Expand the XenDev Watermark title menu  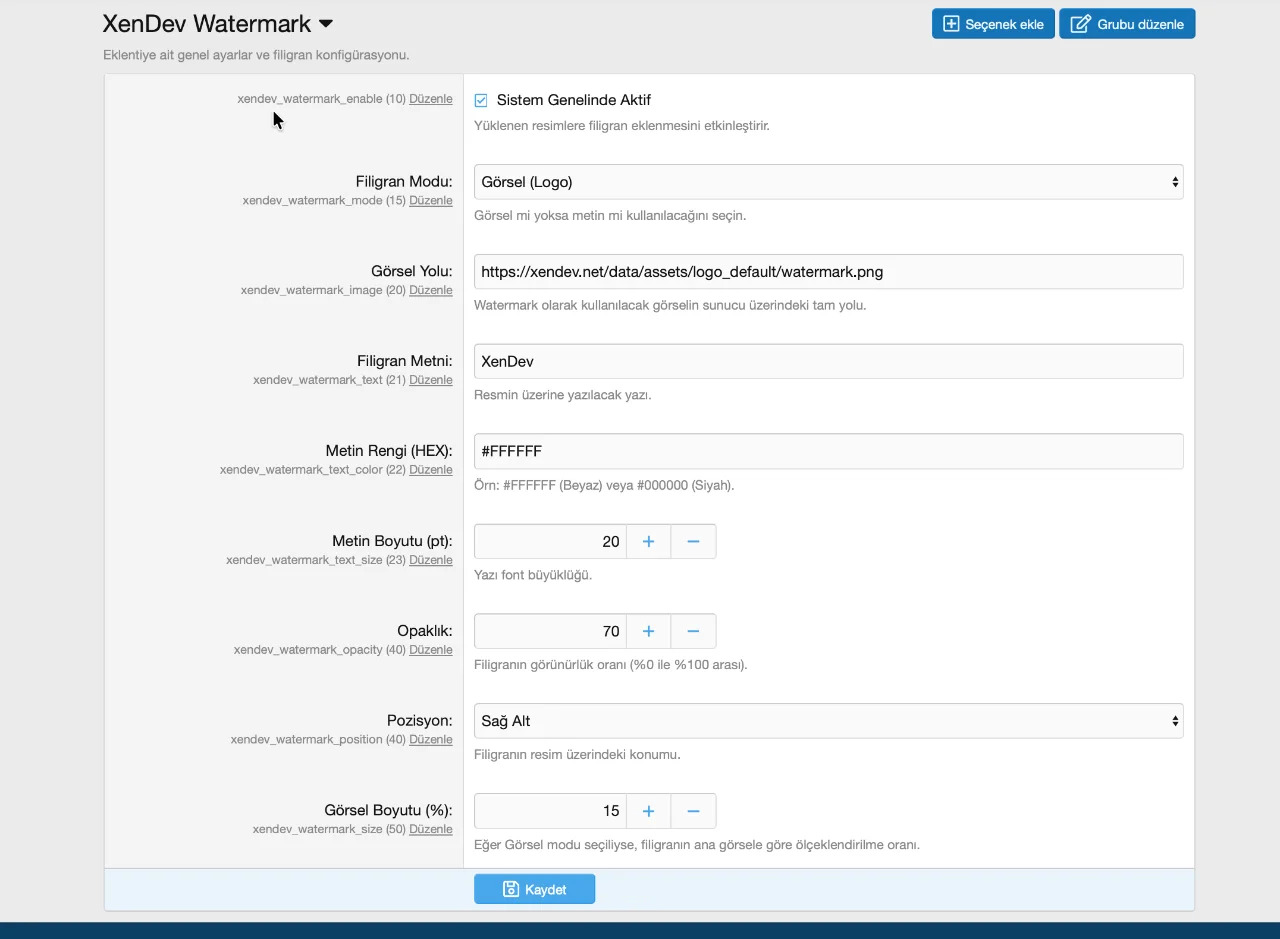pyautogui.click(x=325, y=24)
